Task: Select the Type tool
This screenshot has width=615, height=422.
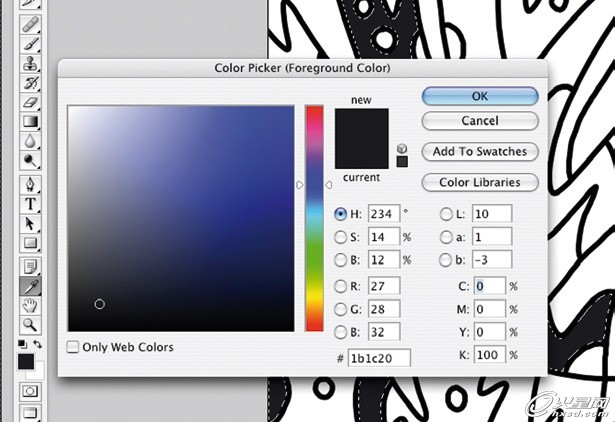Action: tap(30, 205)
